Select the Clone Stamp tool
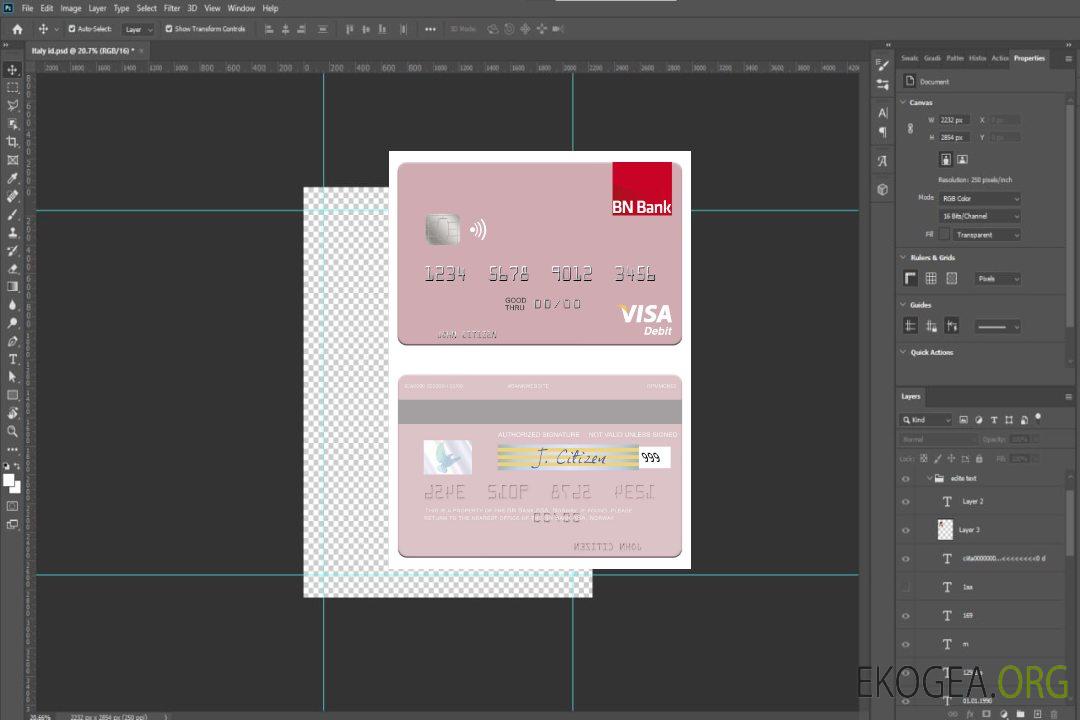The height and width of the screenshot is (720, 1080). [12, 233]
